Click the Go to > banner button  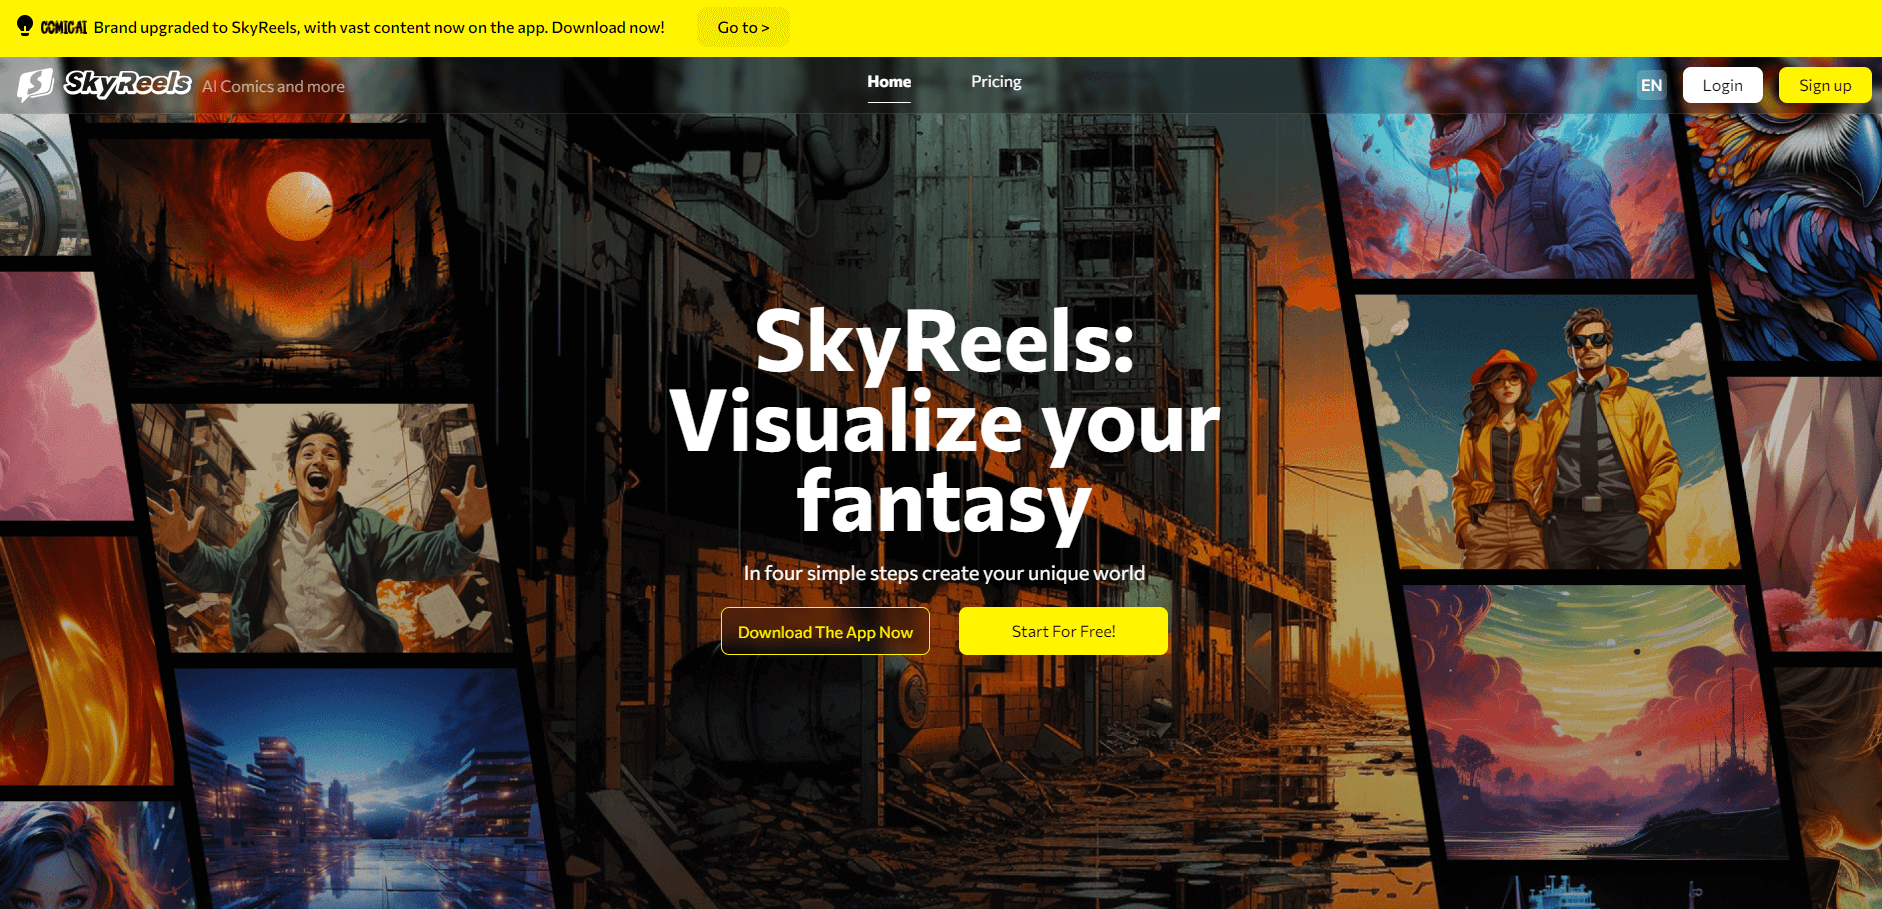coord(743,27)
